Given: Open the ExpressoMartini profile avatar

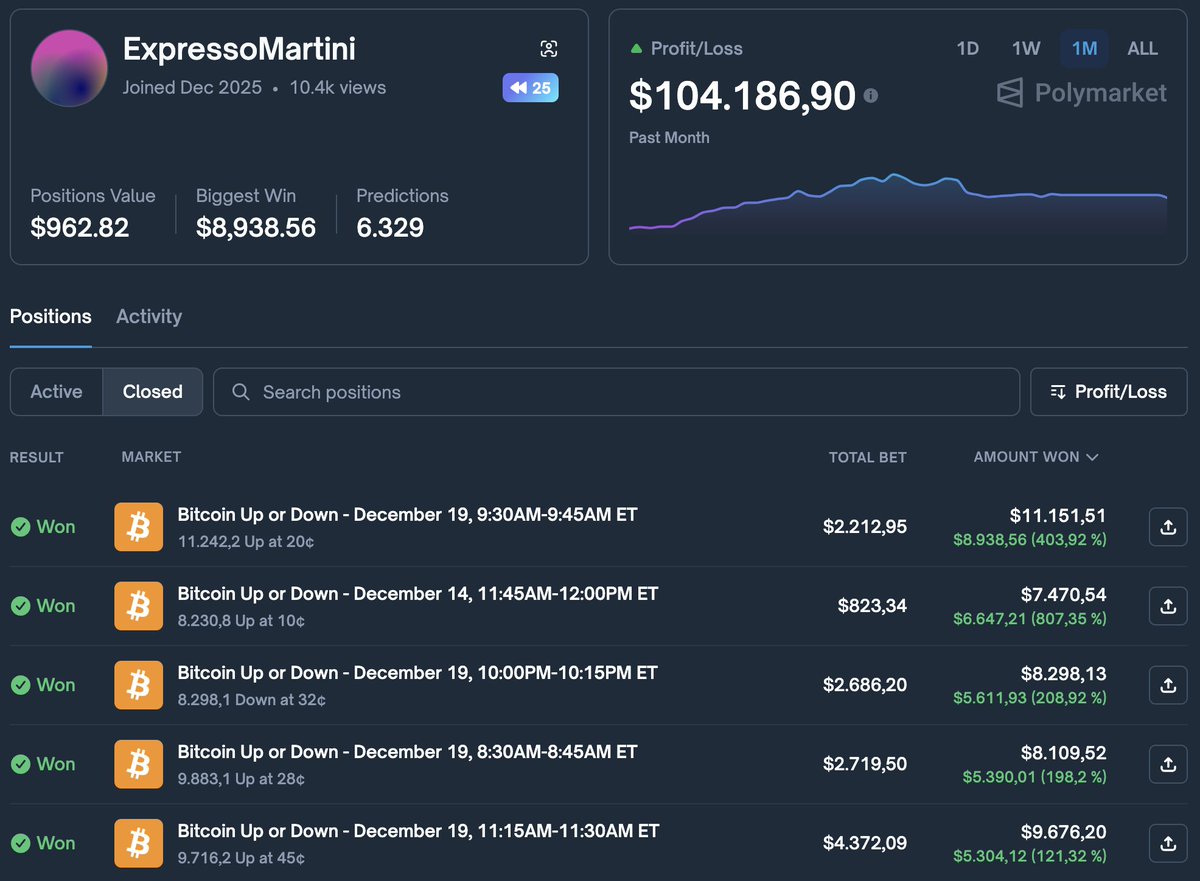Looking at the screenshot, I should click(69, 68).
